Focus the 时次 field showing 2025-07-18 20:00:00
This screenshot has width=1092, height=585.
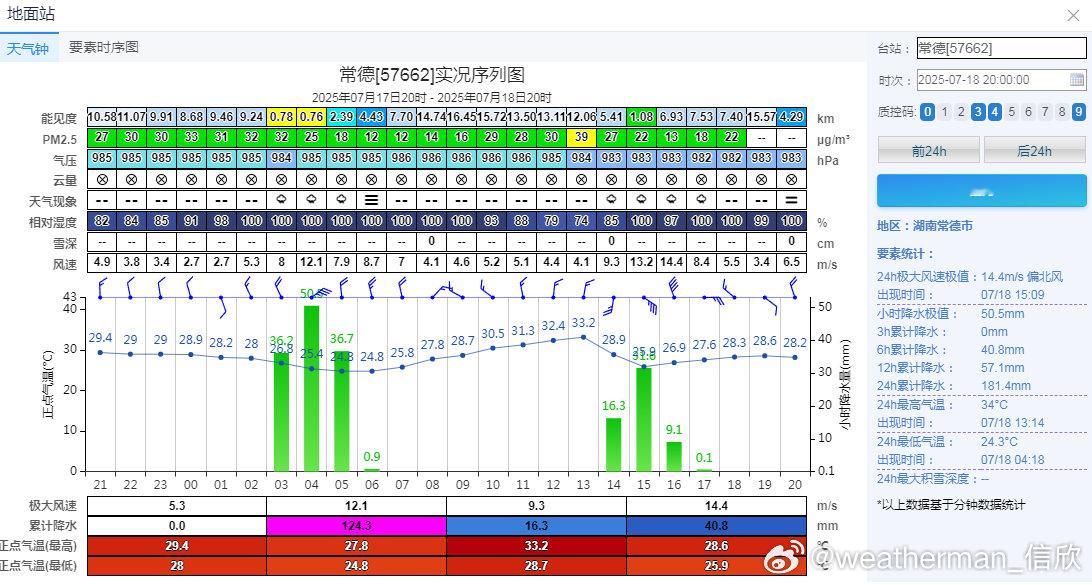(x=1001, y=79)
